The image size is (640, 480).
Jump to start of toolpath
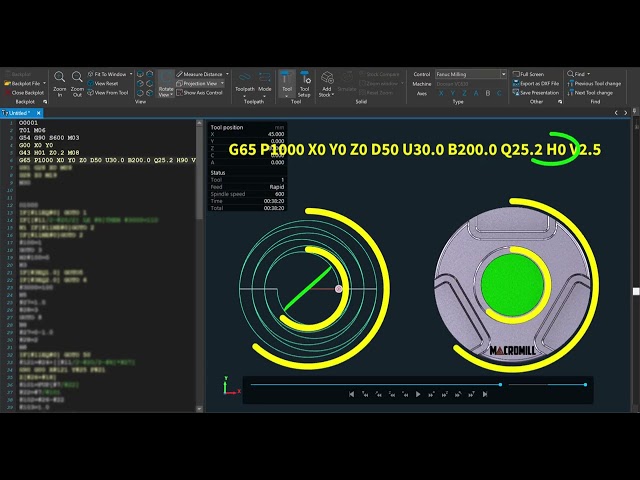click(x=351, y=394)
